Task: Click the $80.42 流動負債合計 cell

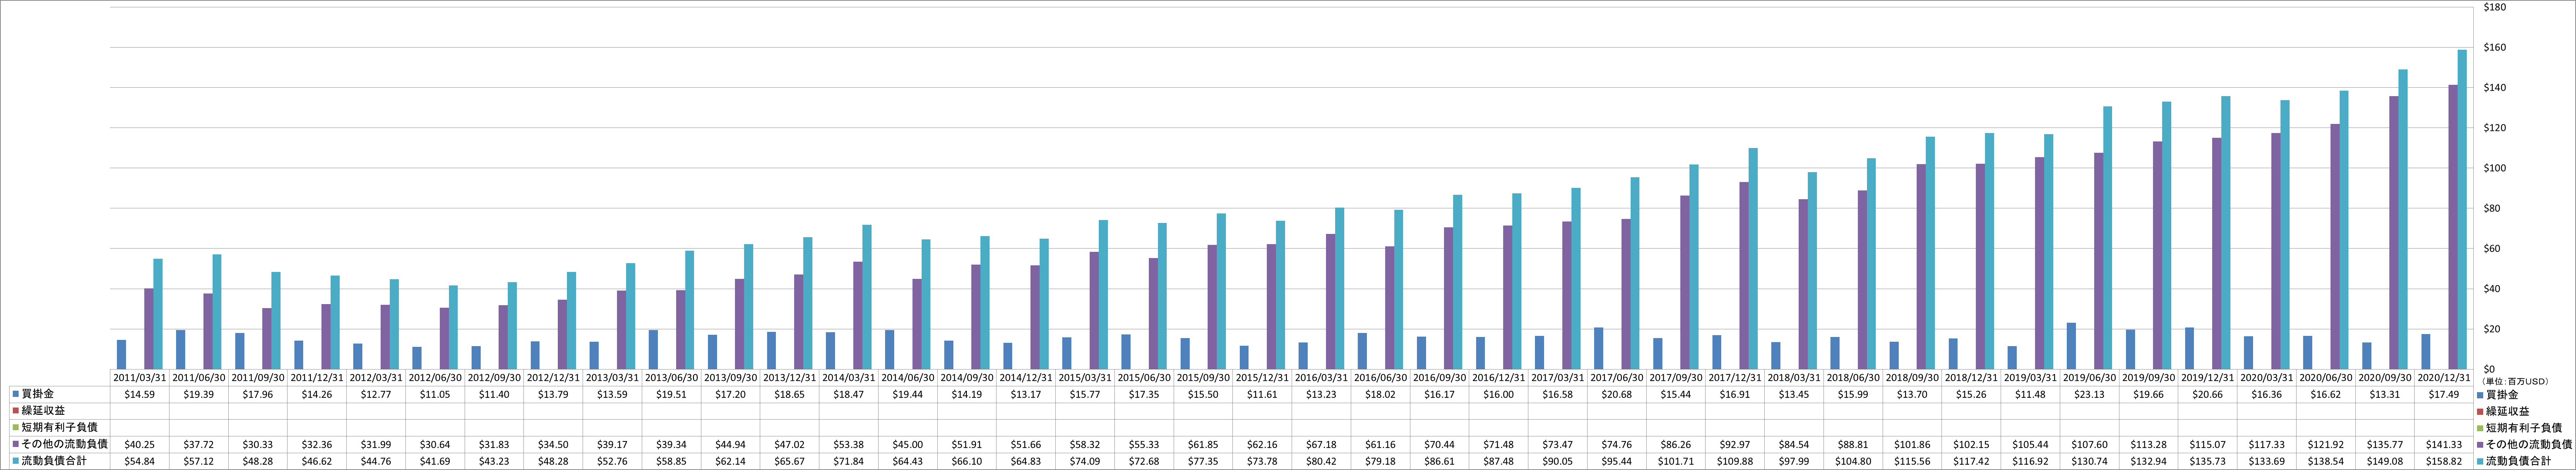Action: pyautogui.click(x=1321, y=460)
